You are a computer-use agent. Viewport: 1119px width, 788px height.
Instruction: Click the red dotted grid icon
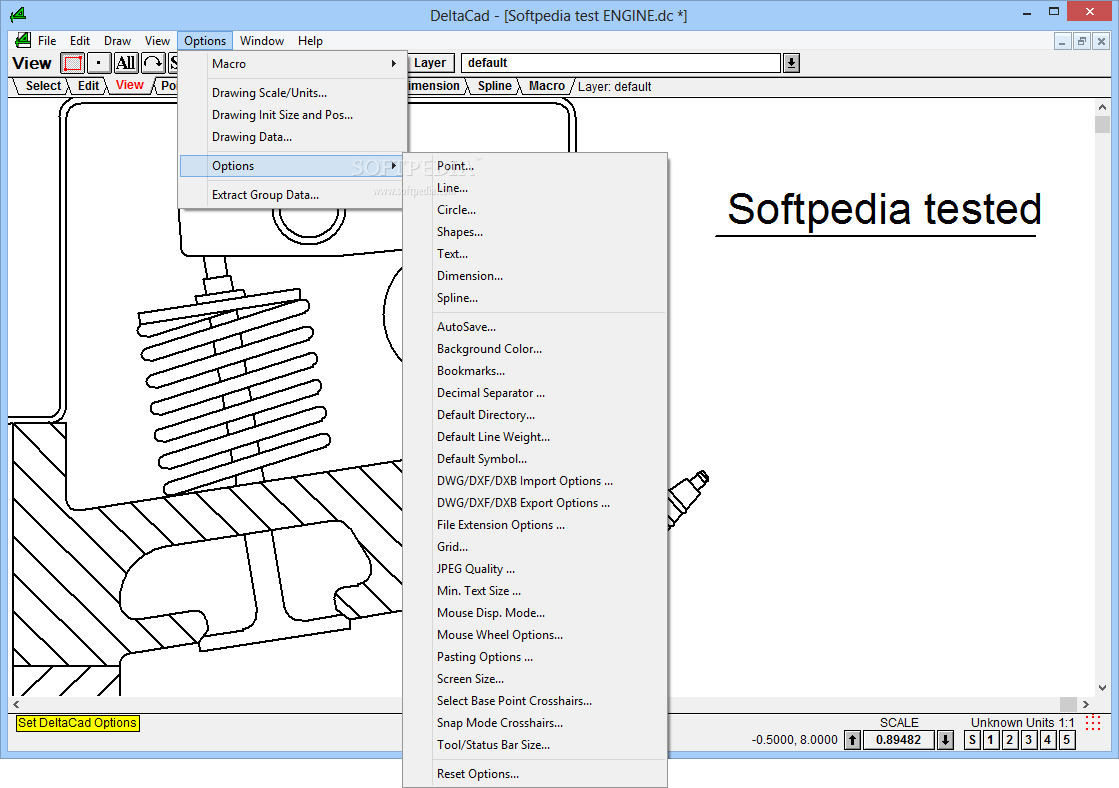click(1093, 722)
